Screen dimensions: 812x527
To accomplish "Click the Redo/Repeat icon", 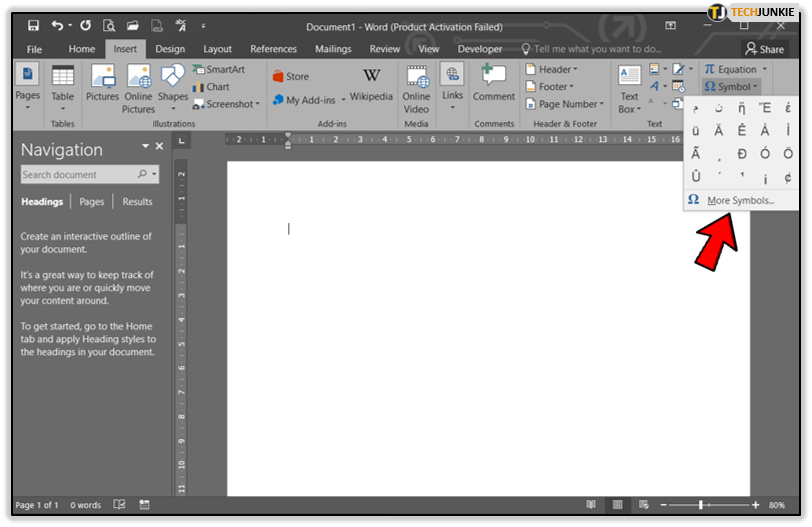I will pyautogui.click(x=85, y=26).
